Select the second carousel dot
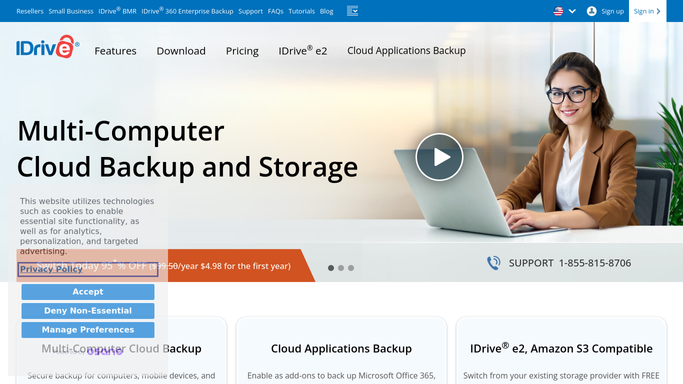The height and width of the screenshot is (384, 683). [341, 268]
